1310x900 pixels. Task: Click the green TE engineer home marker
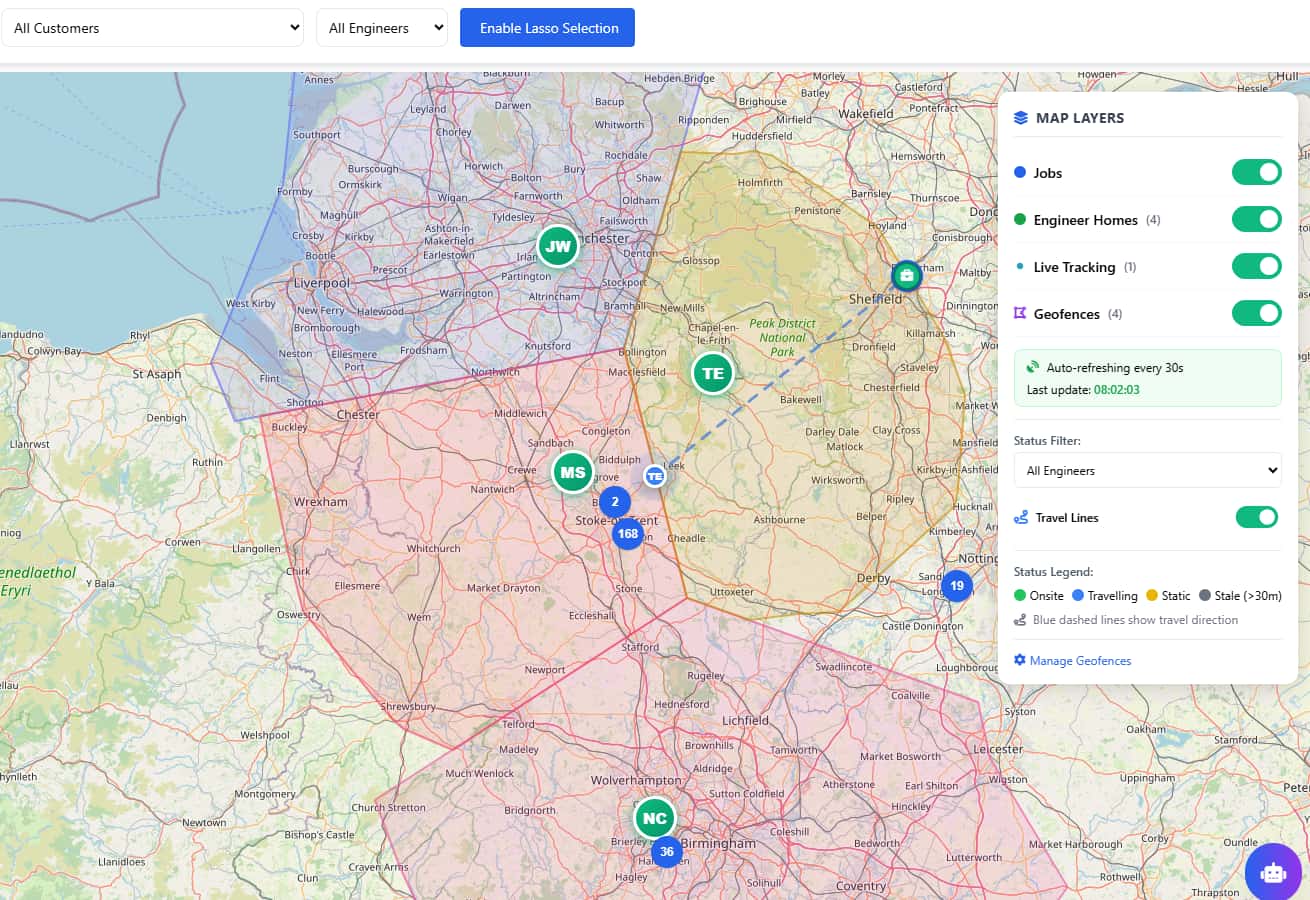pos(713,374)
